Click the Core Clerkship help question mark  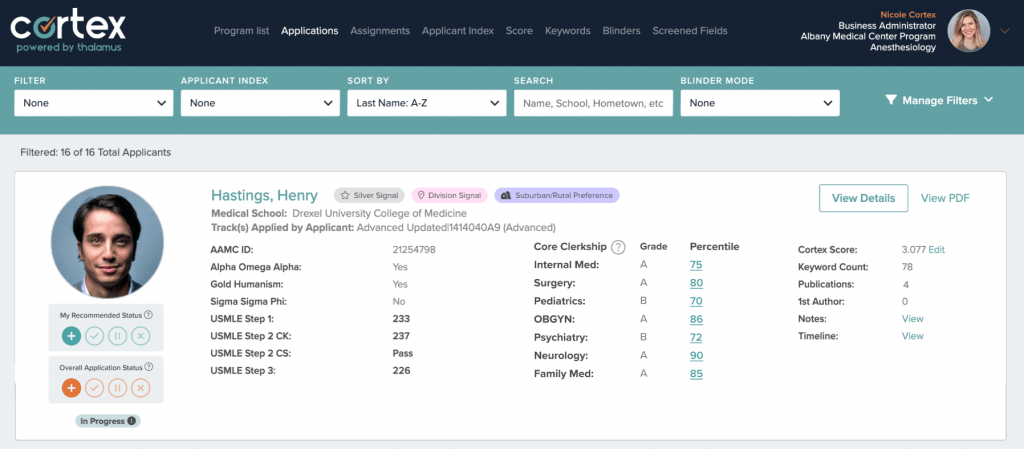(x=618, y=247)
